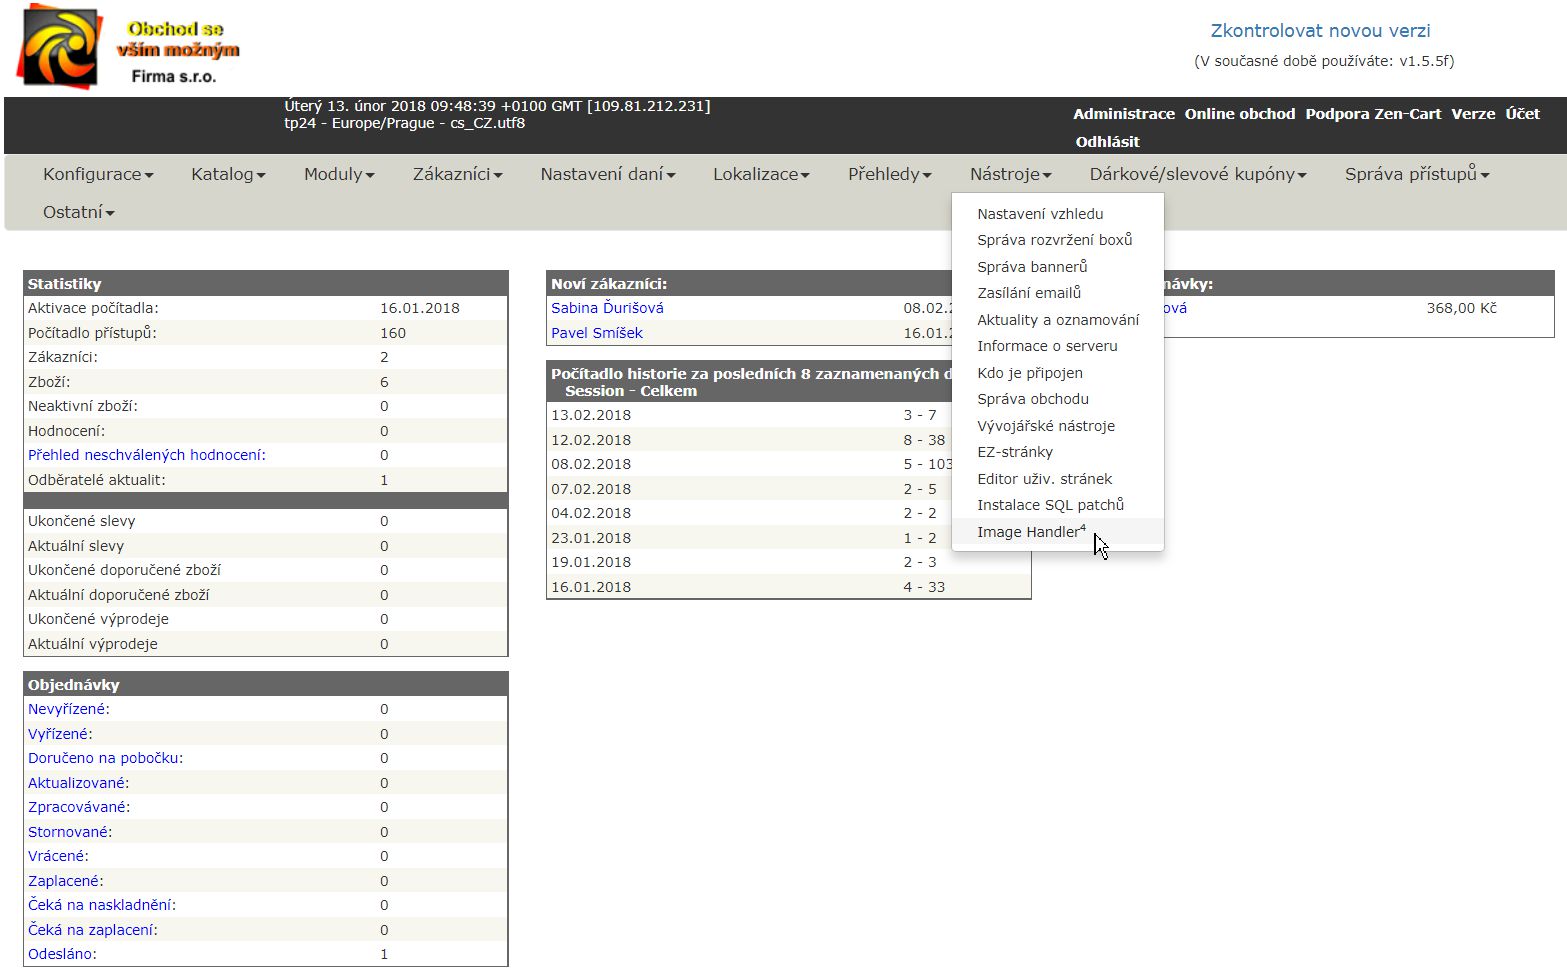The image size is (1567, 968).
Task: Click Zkontrolovat novou verzi link
Action: pos(1320,31)
